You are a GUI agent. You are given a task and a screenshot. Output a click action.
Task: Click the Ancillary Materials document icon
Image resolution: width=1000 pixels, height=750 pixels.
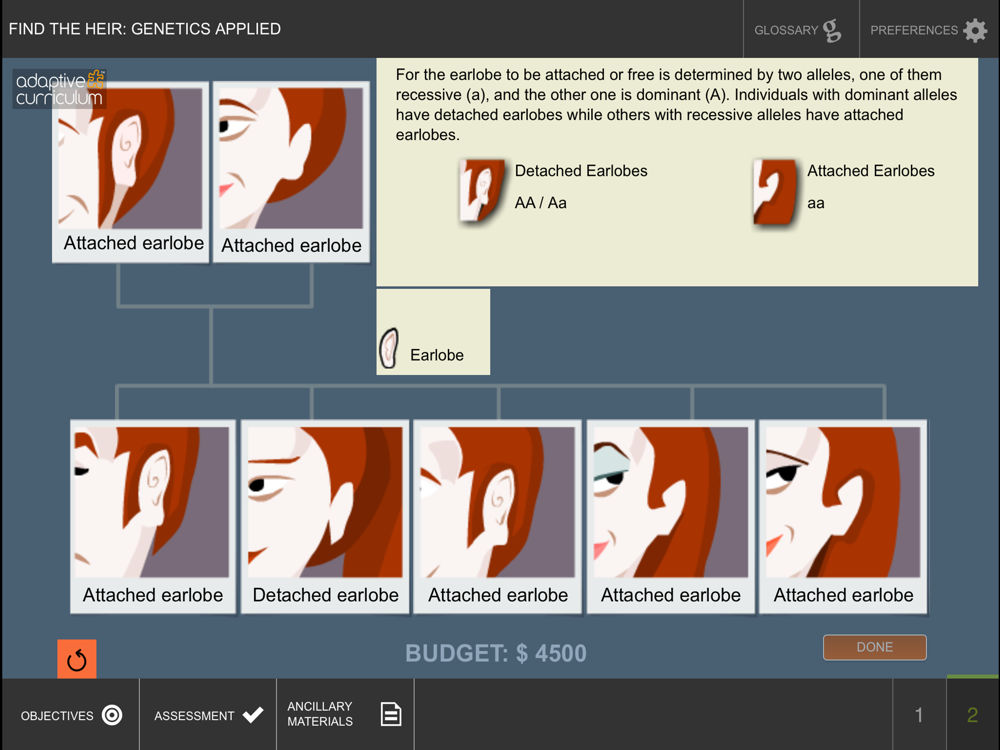coord(391,714)
